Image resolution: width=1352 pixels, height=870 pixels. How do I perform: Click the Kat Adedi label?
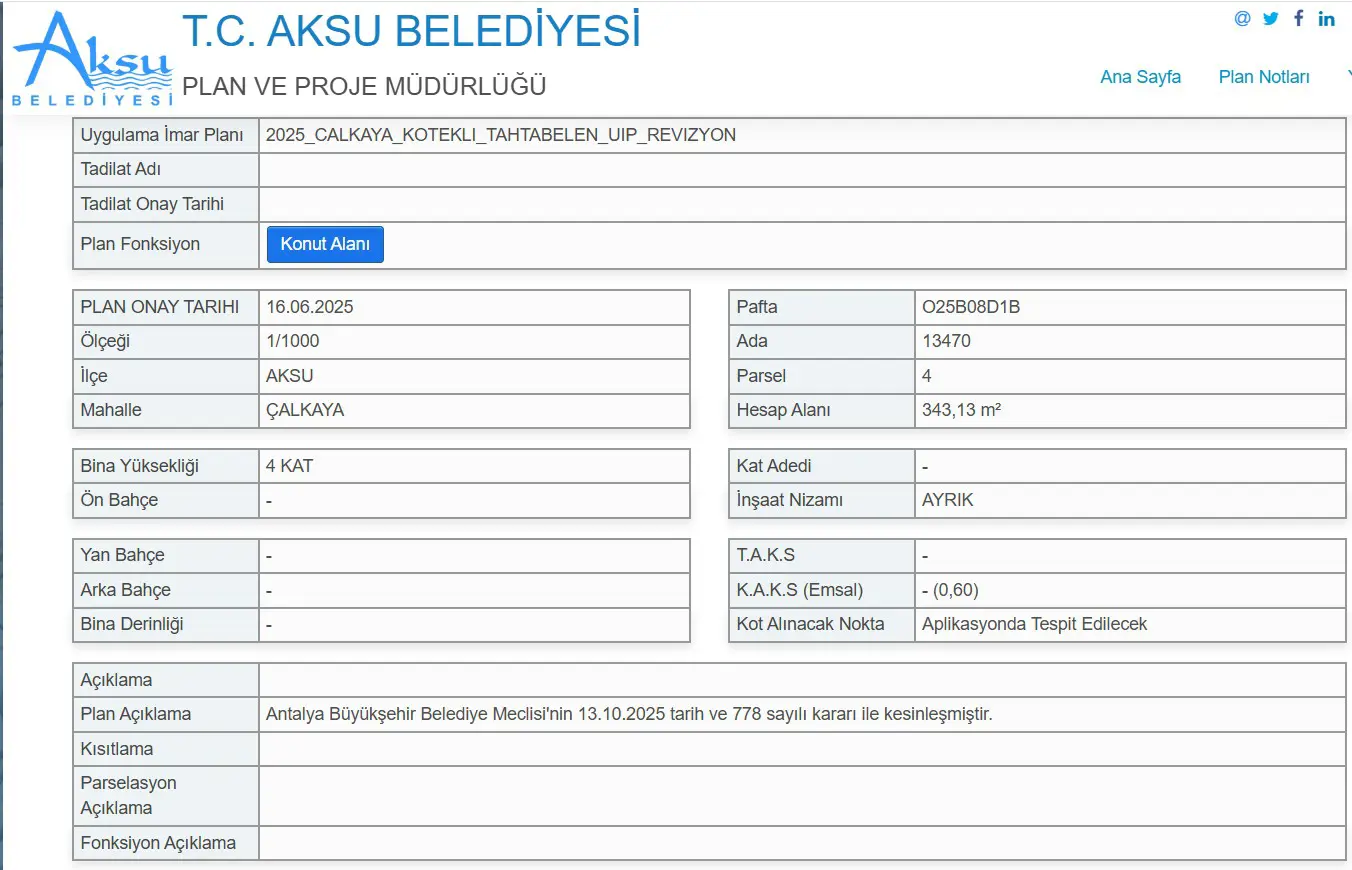(x=774, y=466)
